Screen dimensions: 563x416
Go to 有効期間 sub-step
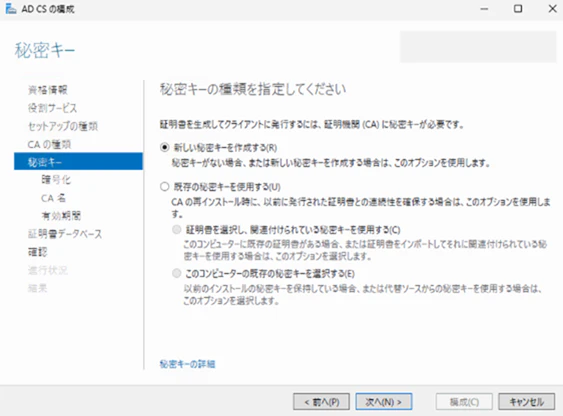[x=61, y=216]
